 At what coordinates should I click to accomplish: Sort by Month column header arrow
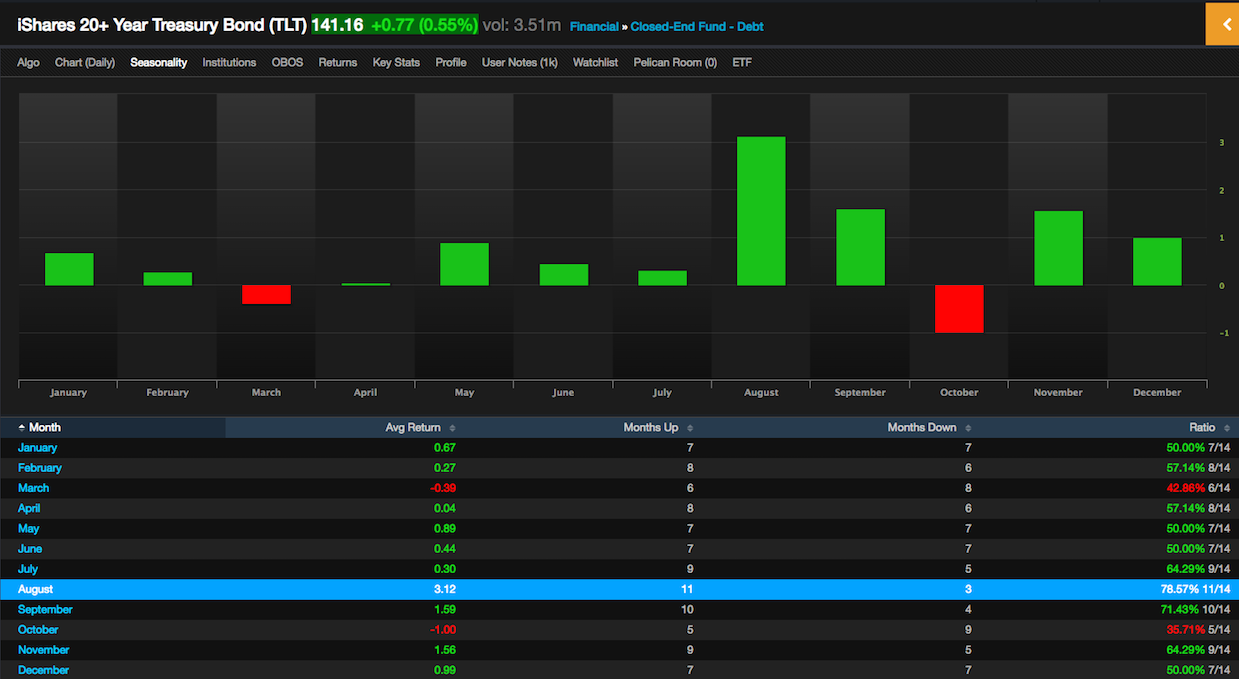22,428
